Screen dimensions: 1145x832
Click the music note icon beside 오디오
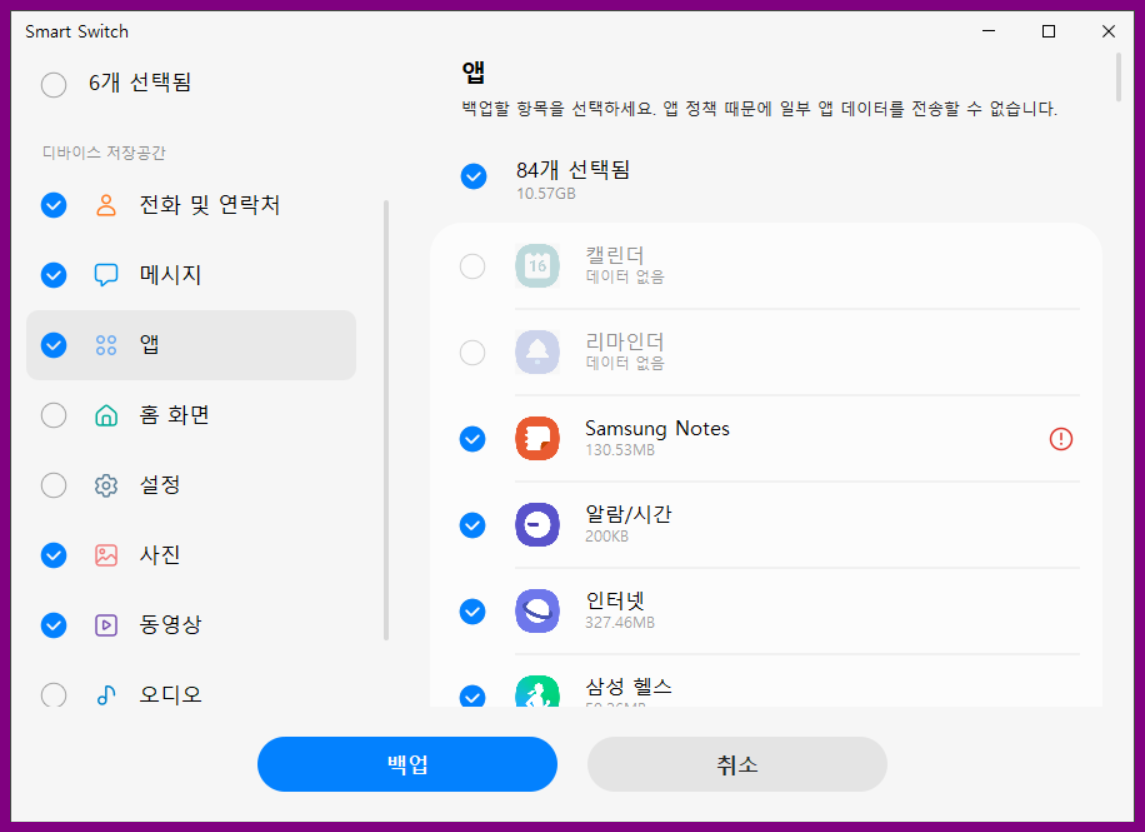coord(106,695)
